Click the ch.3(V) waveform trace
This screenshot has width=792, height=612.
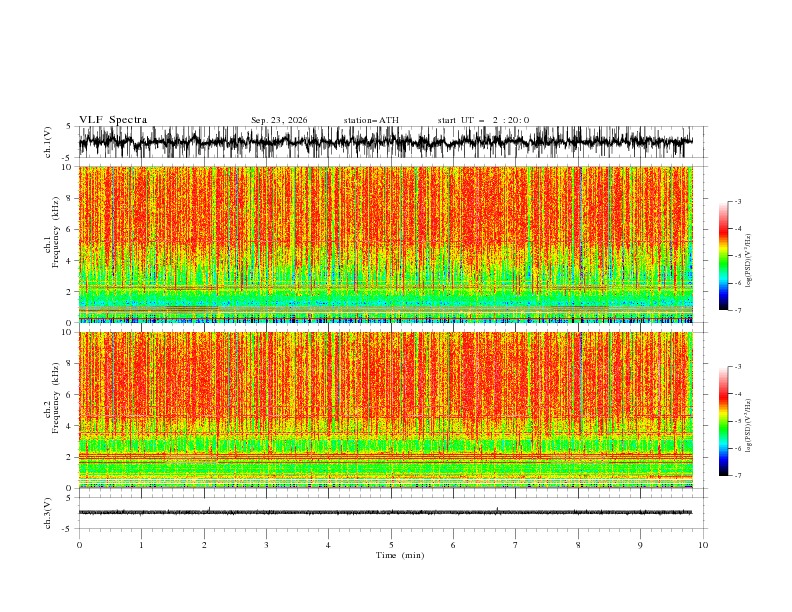point(386,512)
